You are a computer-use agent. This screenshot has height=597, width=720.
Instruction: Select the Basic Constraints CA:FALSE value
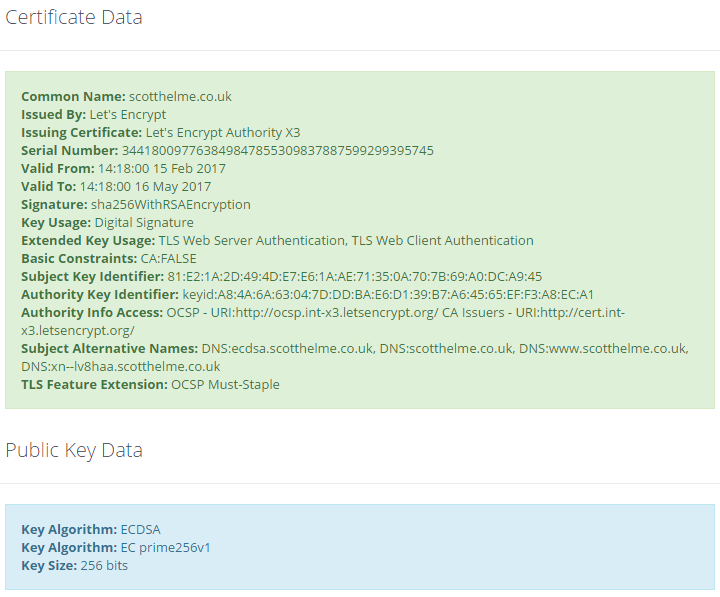(x=168, y=259)
